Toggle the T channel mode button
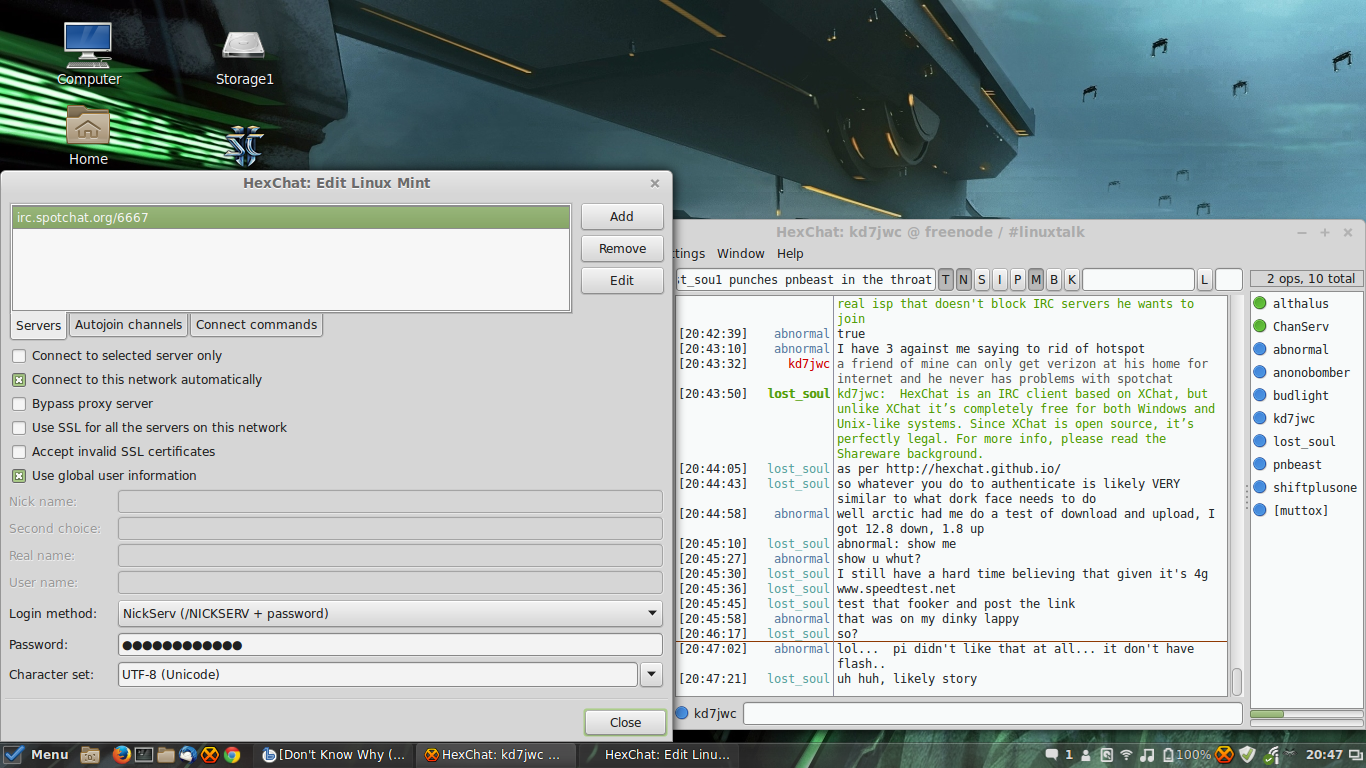 click(946, 280)
